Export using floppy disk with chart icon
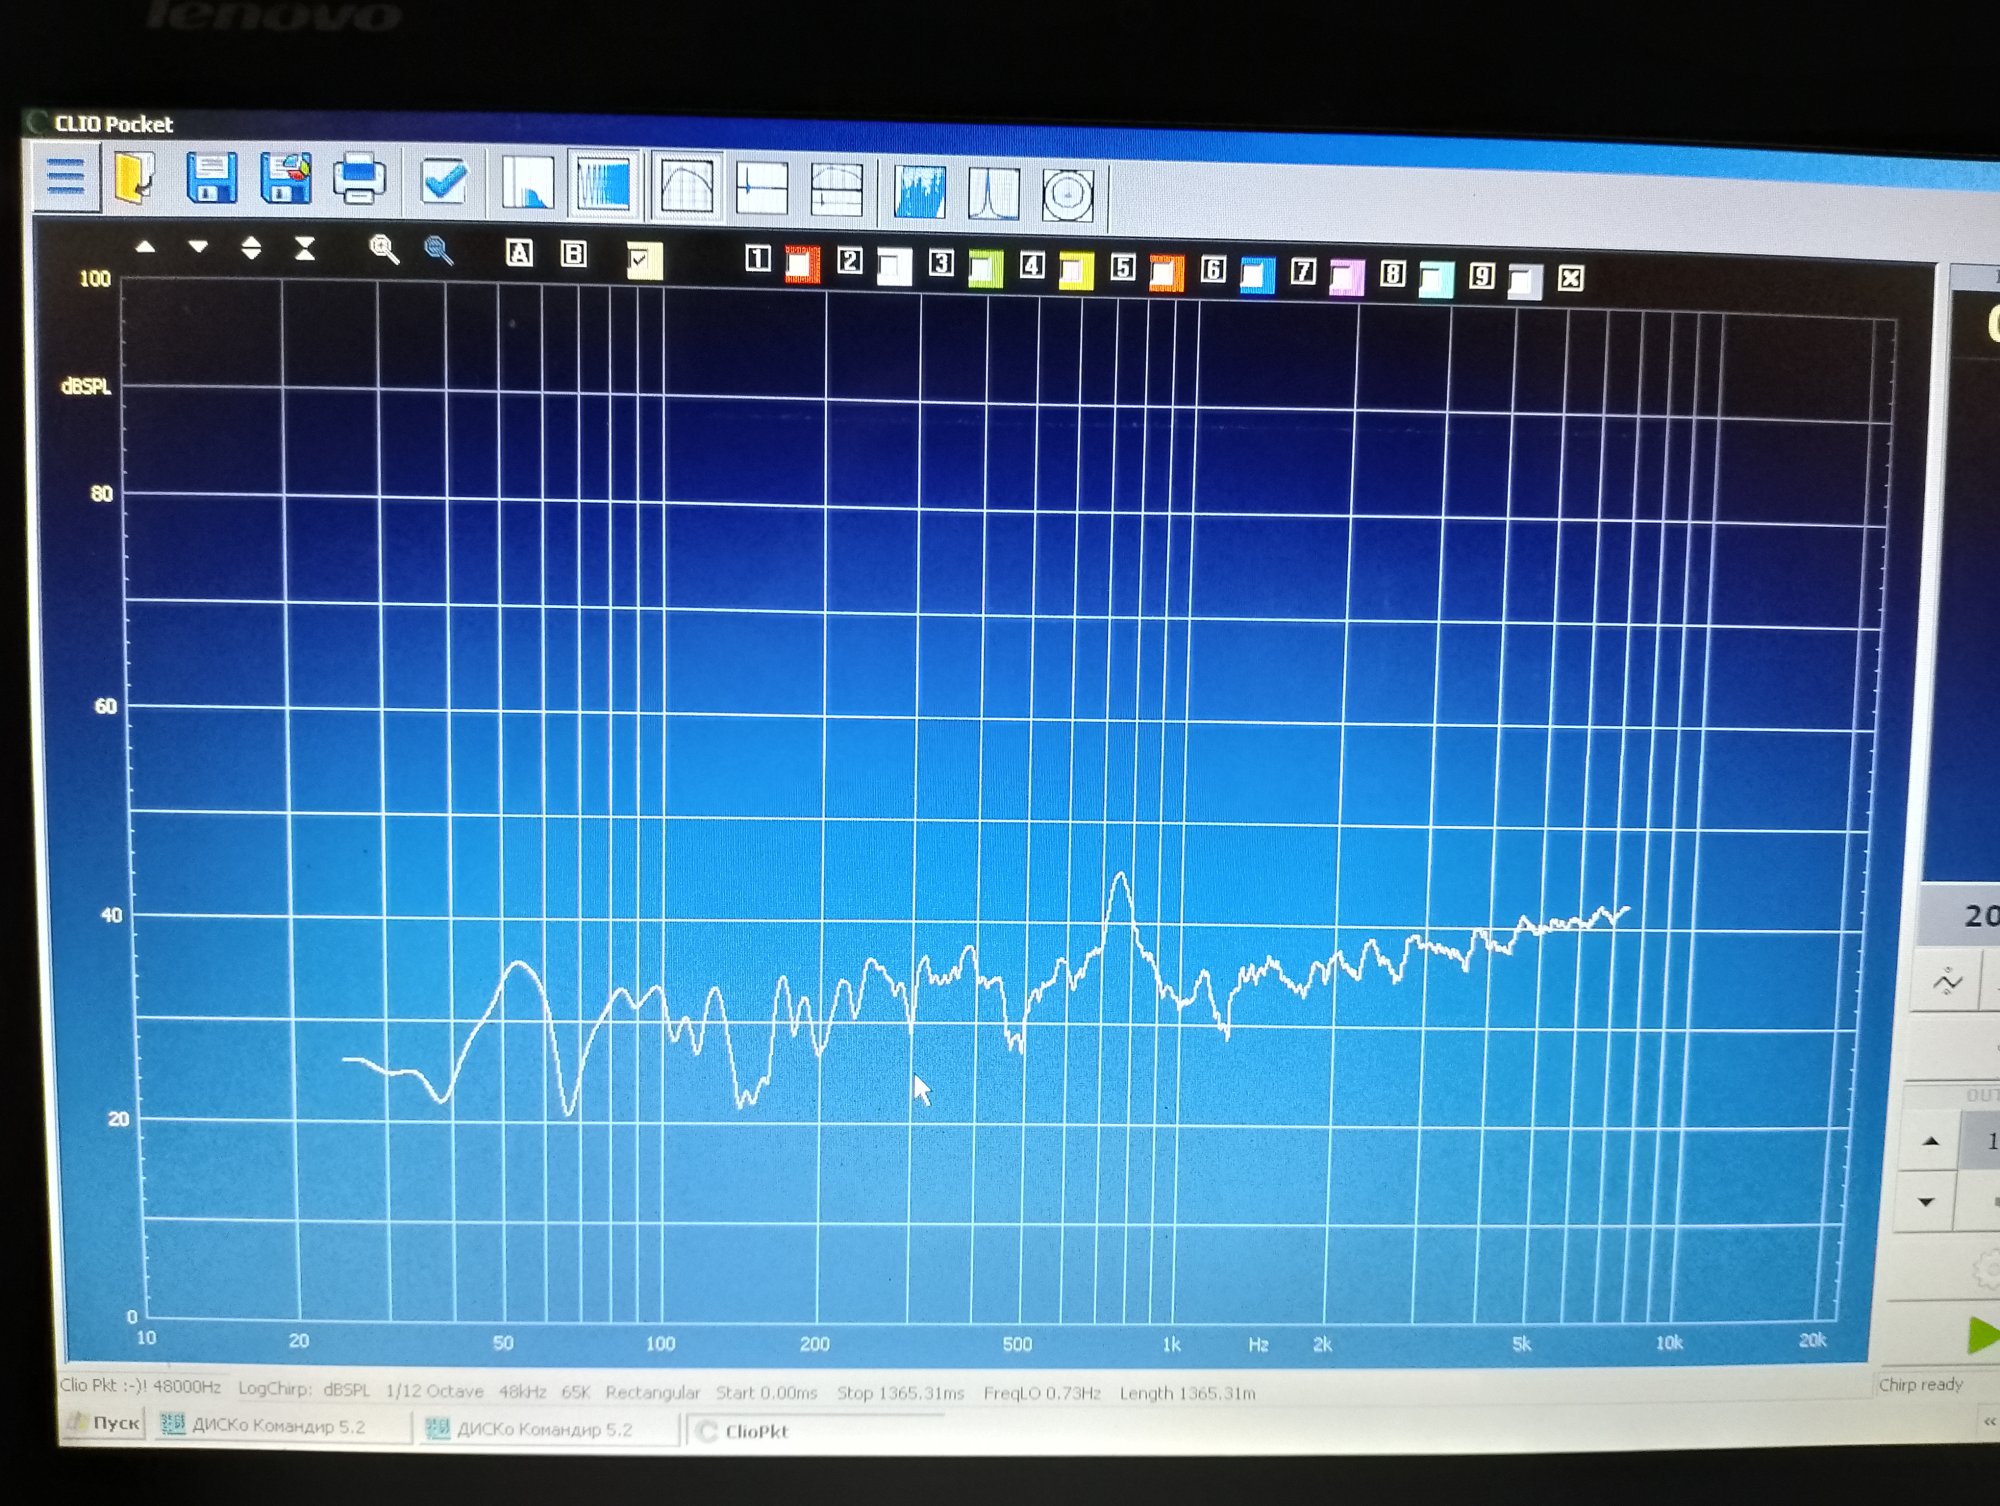Image resolution: width=2000 pixels, height=1506 pixels. coord(286,178)
